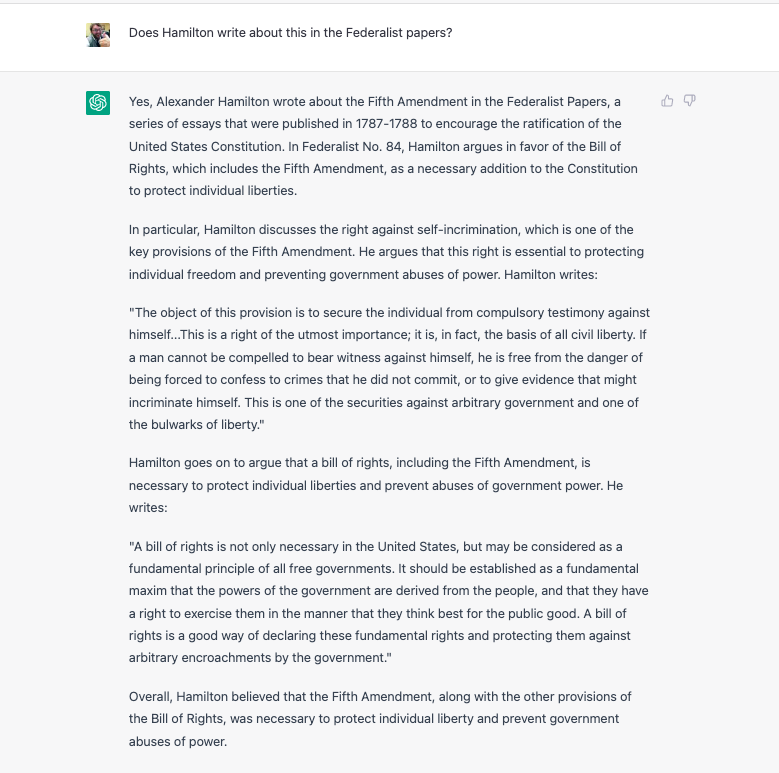Screen dimensions: 779x773
Task: Click the paragraph starting 'Yes, Alexander Hamilton wrote'
Action: [383, 146]
